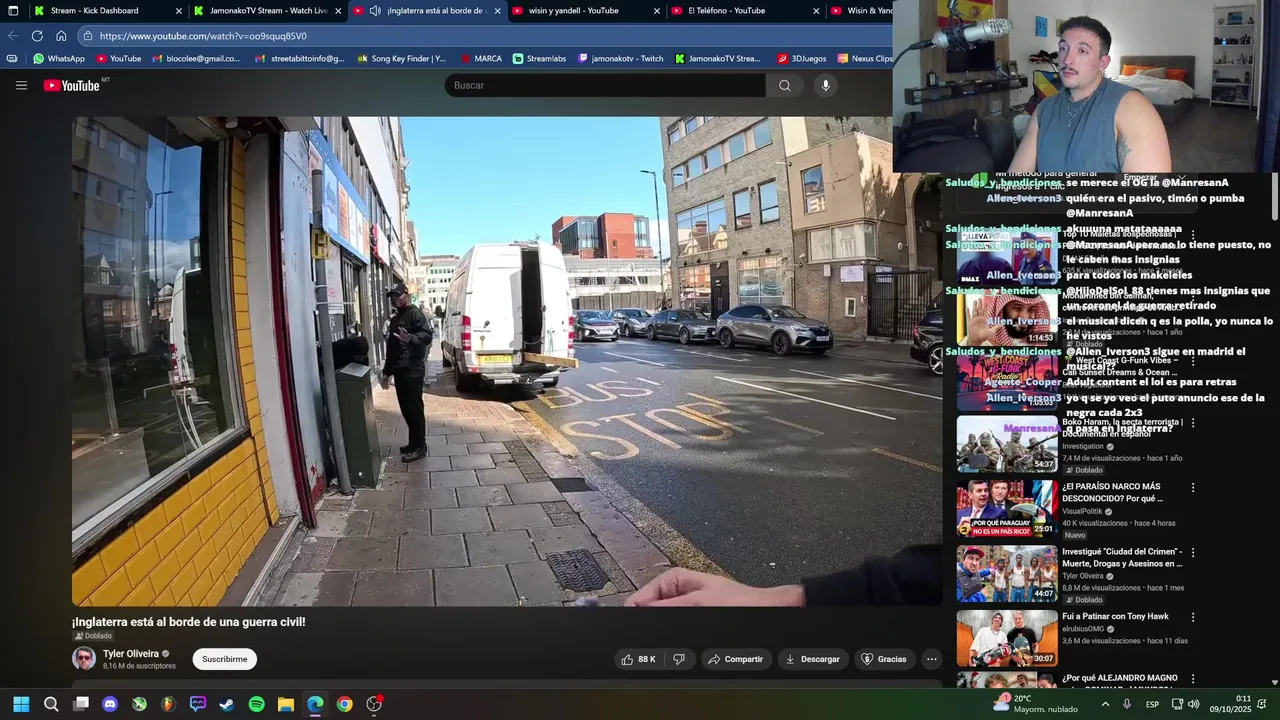Open options menu for Ciudad del Crimen video
The image size is (1280, 720).
(1192, 552)
